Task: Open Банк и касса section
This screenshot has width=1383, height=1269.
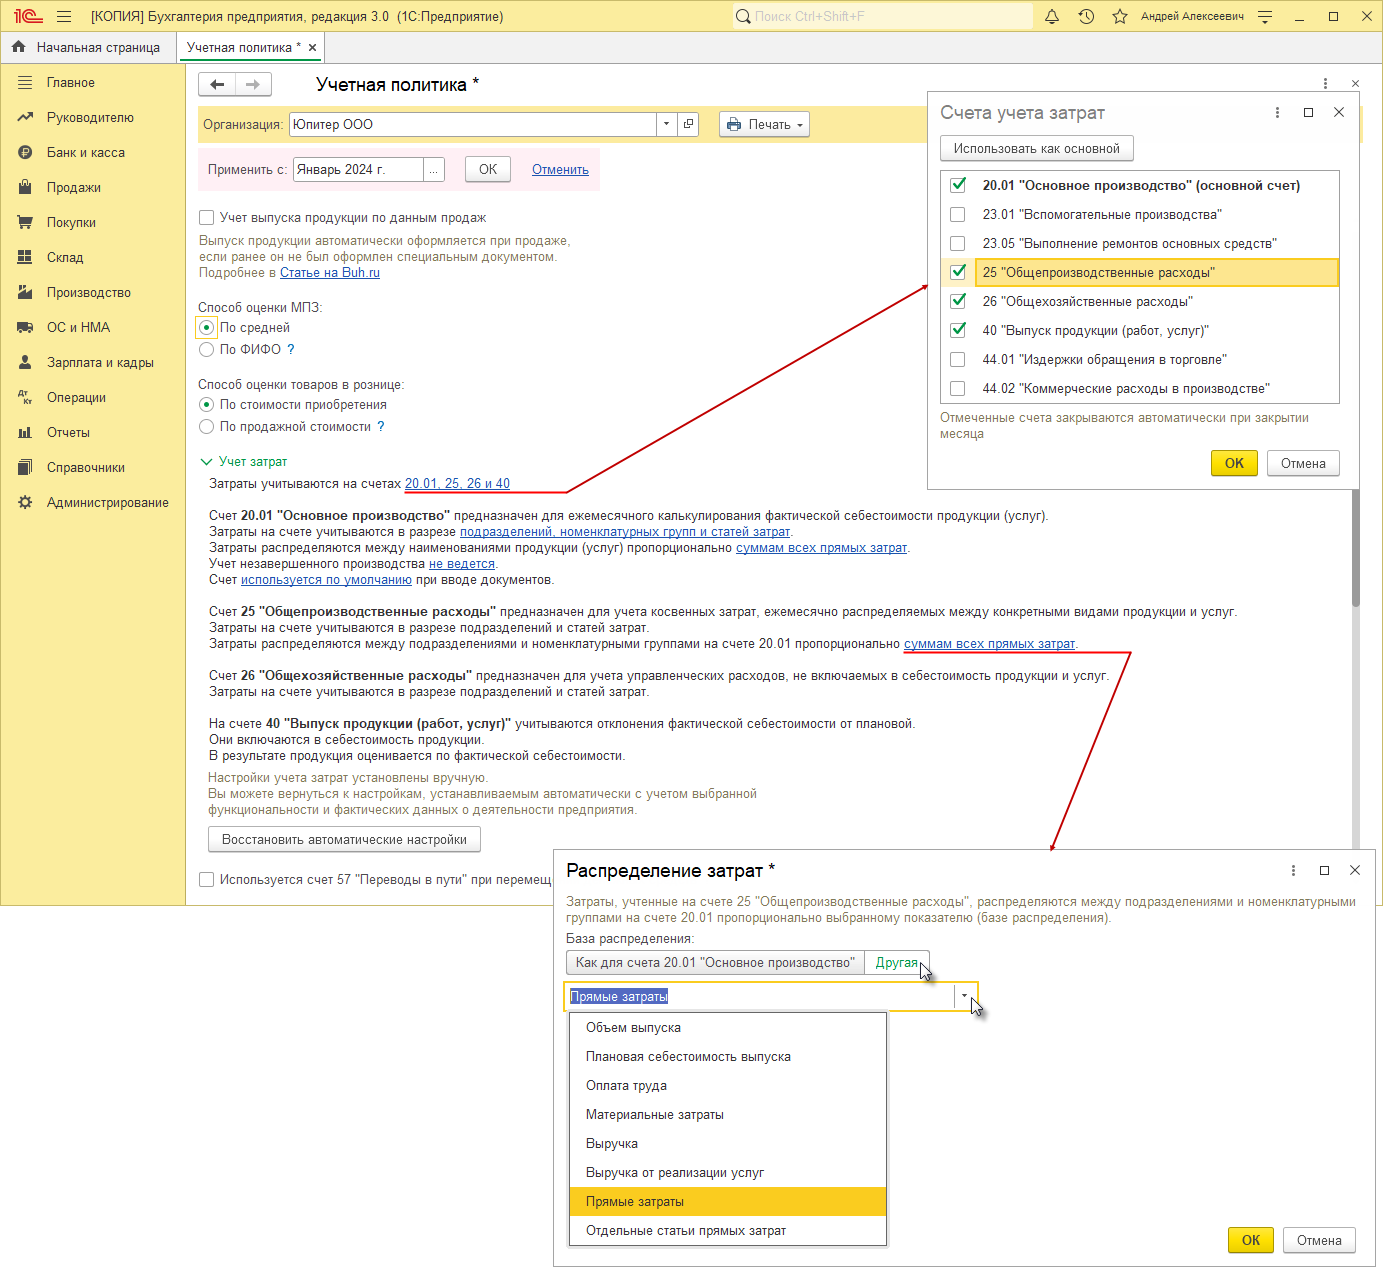Action: point(86,153)
